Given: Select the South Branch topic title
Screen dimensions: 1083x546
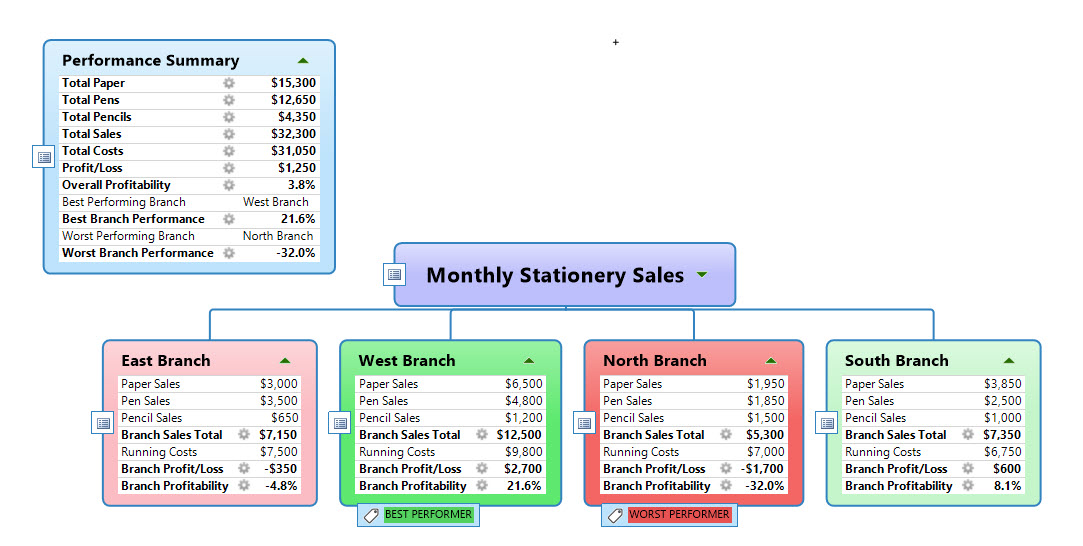Looking at the screenshot, I should (x=896, y=361).
